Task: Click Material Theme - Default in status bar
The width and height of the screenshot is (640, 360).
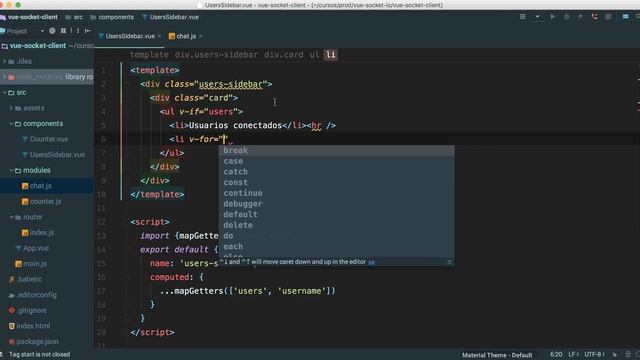Action: 497,355
